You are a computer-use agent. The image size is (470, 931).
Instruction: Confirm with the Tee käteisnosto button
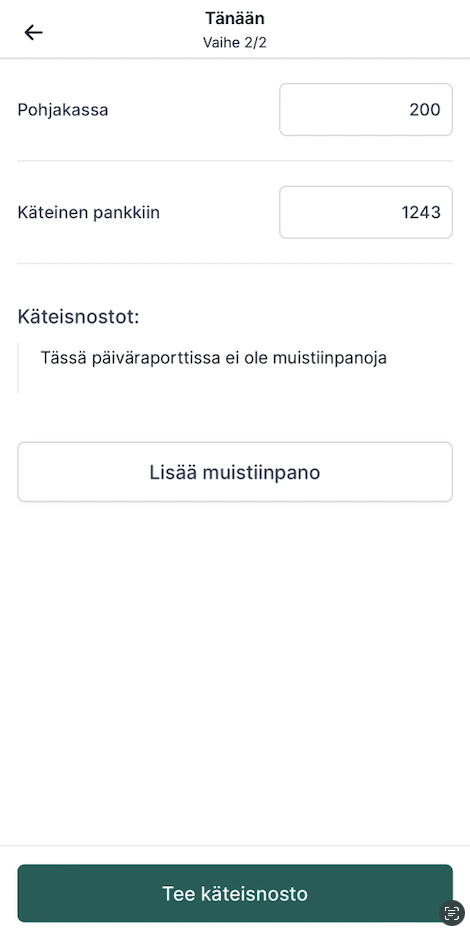tap(235, 894)
